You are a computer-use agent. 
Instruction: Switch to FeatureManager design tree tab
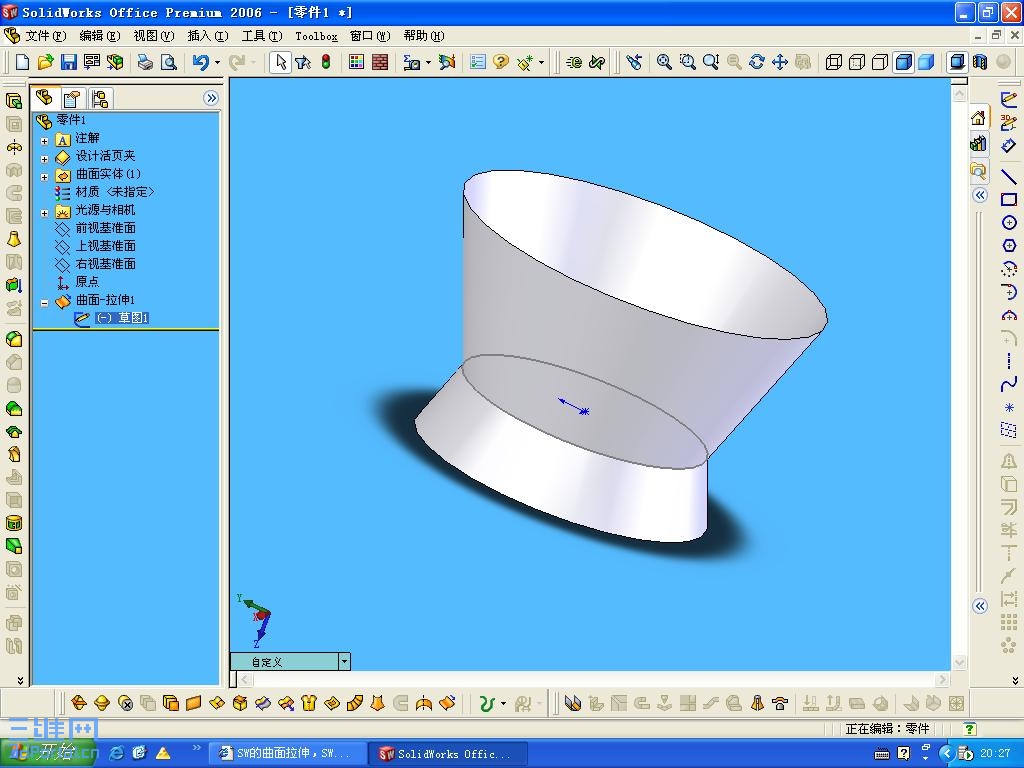[x=44, y=98]
